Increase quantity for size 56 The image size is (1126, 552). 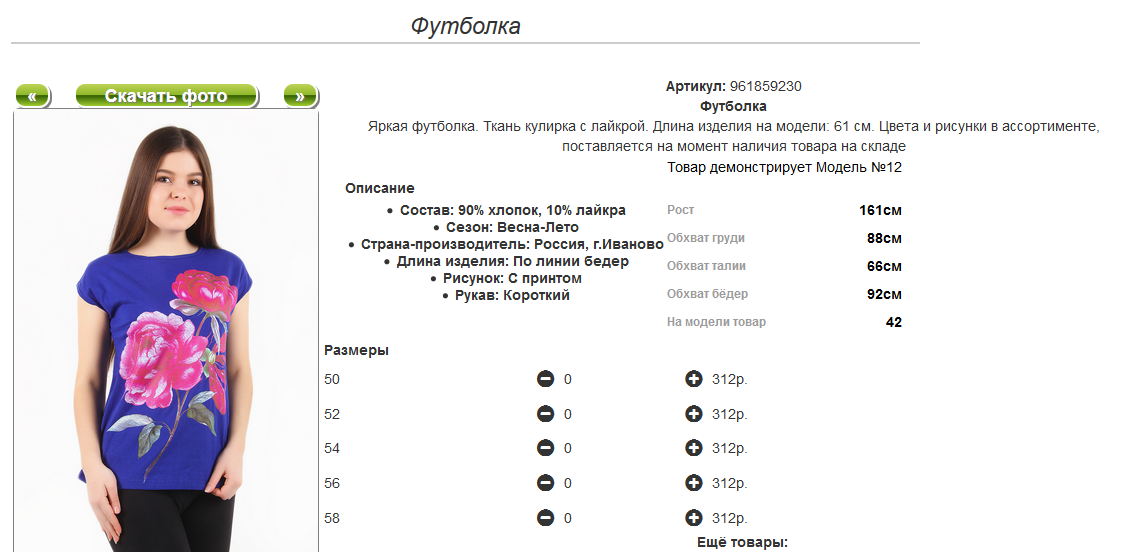point(693,483)
